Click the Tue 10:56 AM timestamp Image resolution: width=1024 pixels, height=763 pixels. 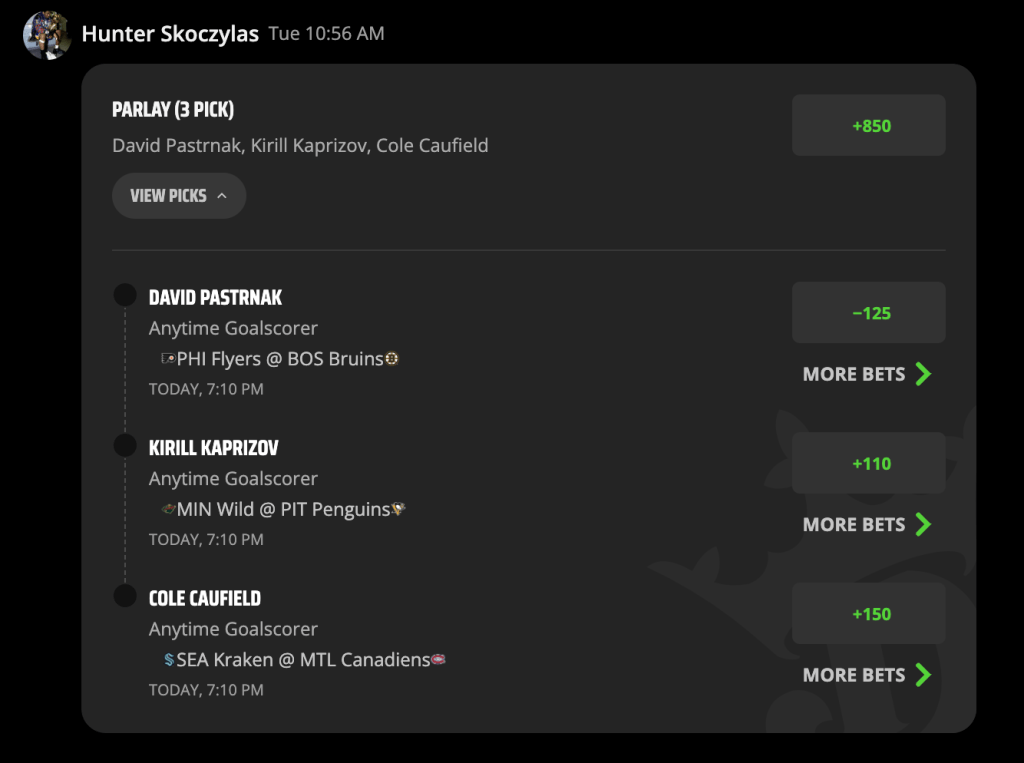pos(327,33)
